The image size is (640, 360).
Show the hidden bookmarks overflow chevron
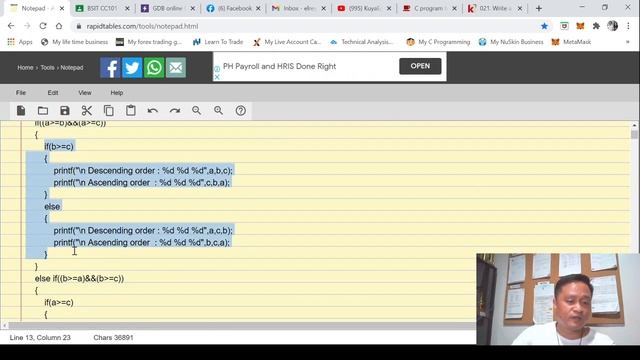coord(628,42)
